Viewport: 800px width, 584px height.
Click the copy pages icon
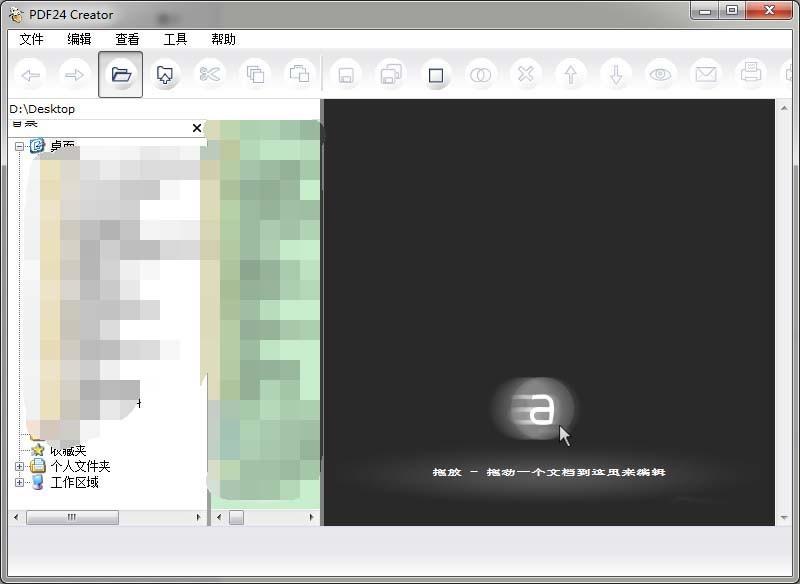pyautogui.click(x=256, y=74)
